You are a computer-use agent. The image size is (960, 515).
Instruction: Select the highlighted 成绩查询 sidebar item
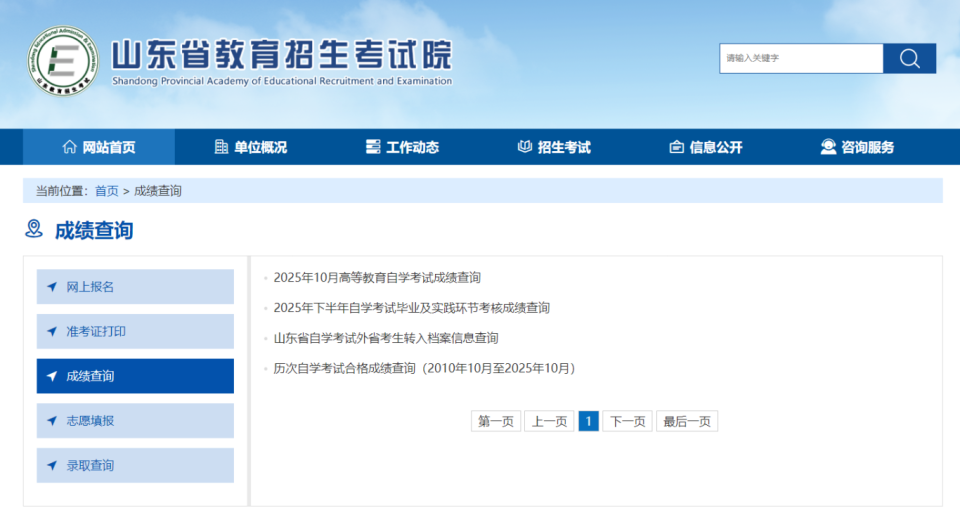tap(135, 376)
